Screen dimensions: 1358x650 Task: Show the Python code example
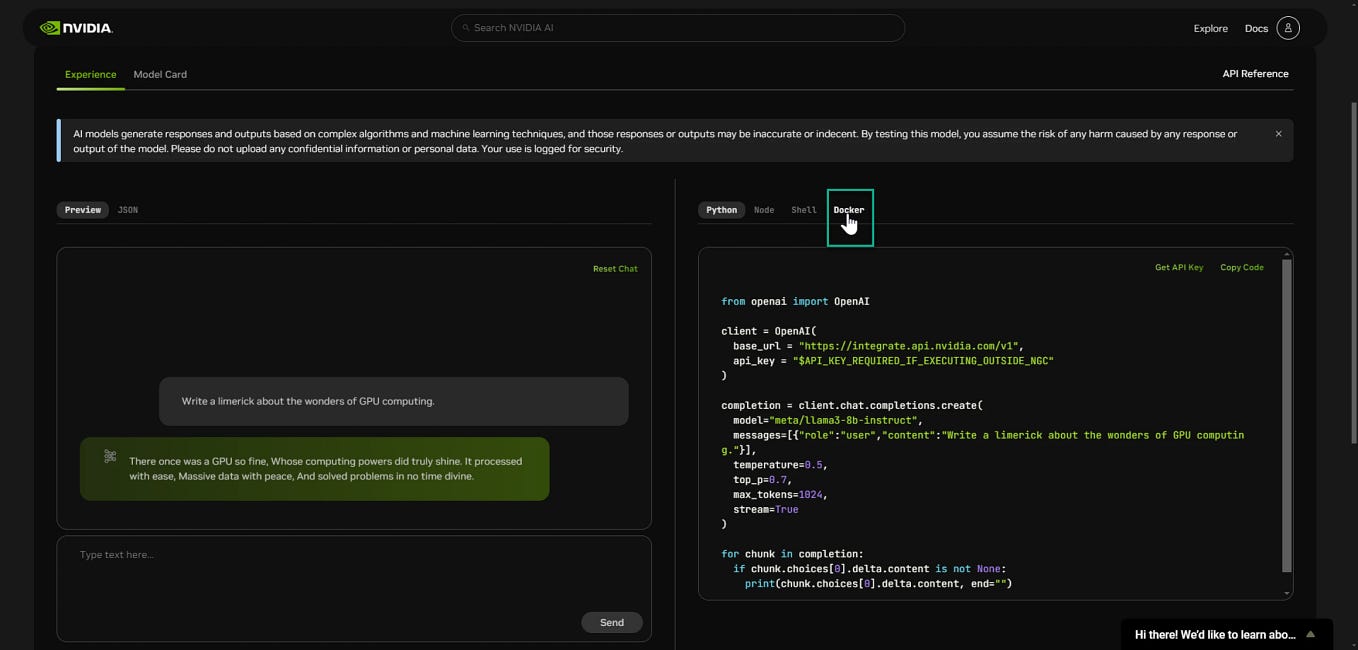click(x=721, y=210)
